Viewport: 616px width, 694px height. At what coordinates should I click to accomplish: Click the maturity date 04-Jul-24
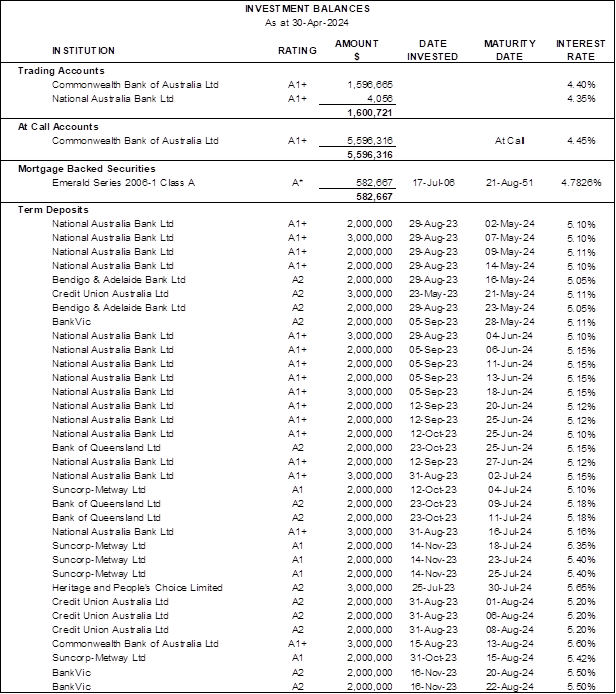(509, 490)
